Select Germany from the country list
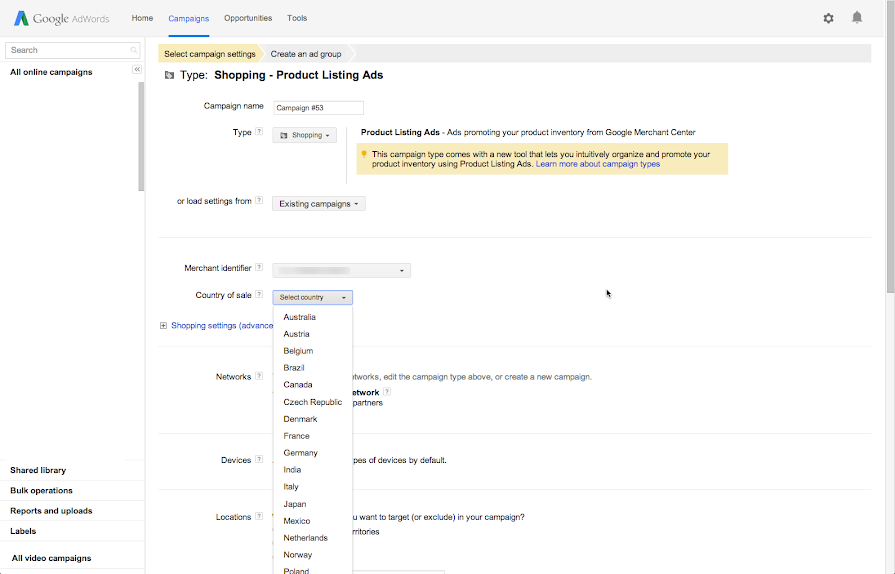Viewport: 895px width, 574px height. 300,453
